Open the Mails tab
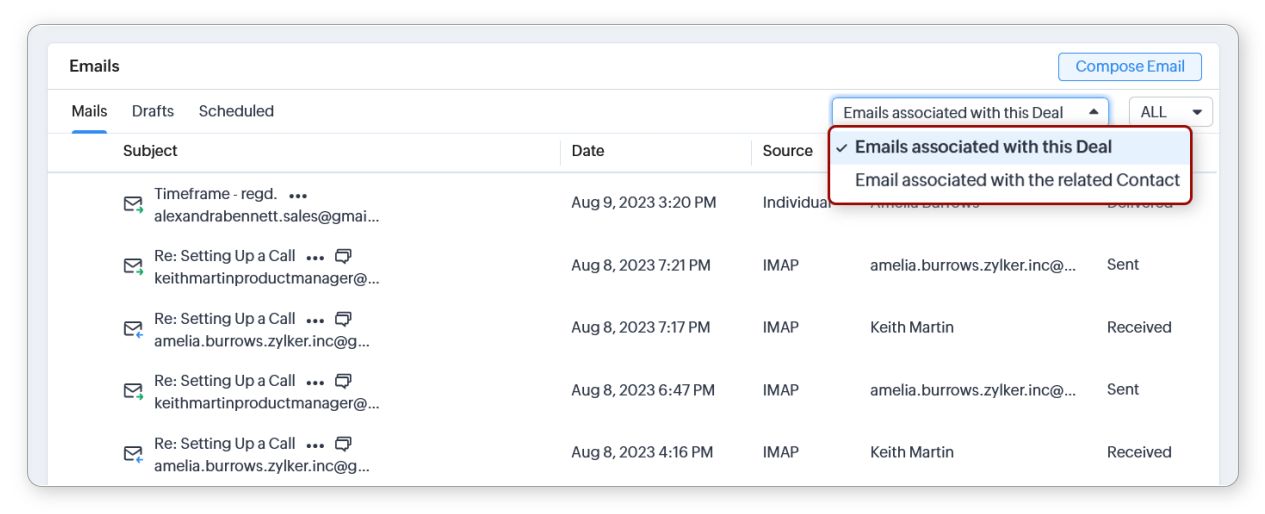Image resolution: width=1265 pixels, height=514 pixels. [89, 111]
